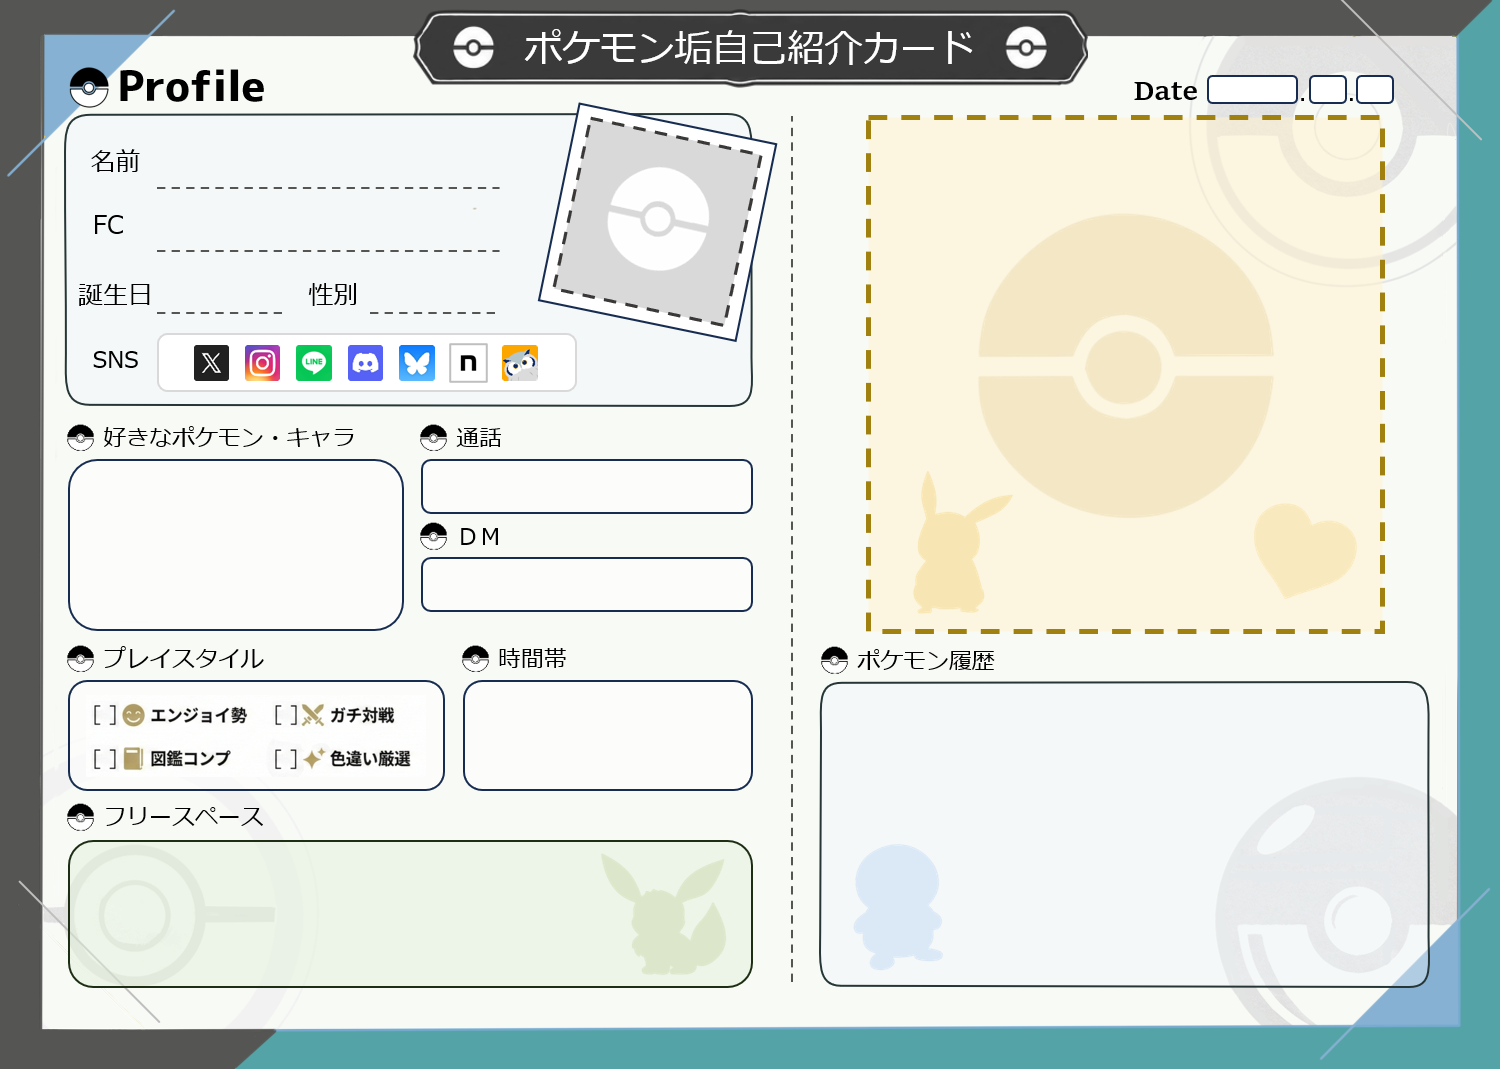Click the フリースペース green entry box
The height and width of the screenshot is (1069, 1500).
pos(410,914)
